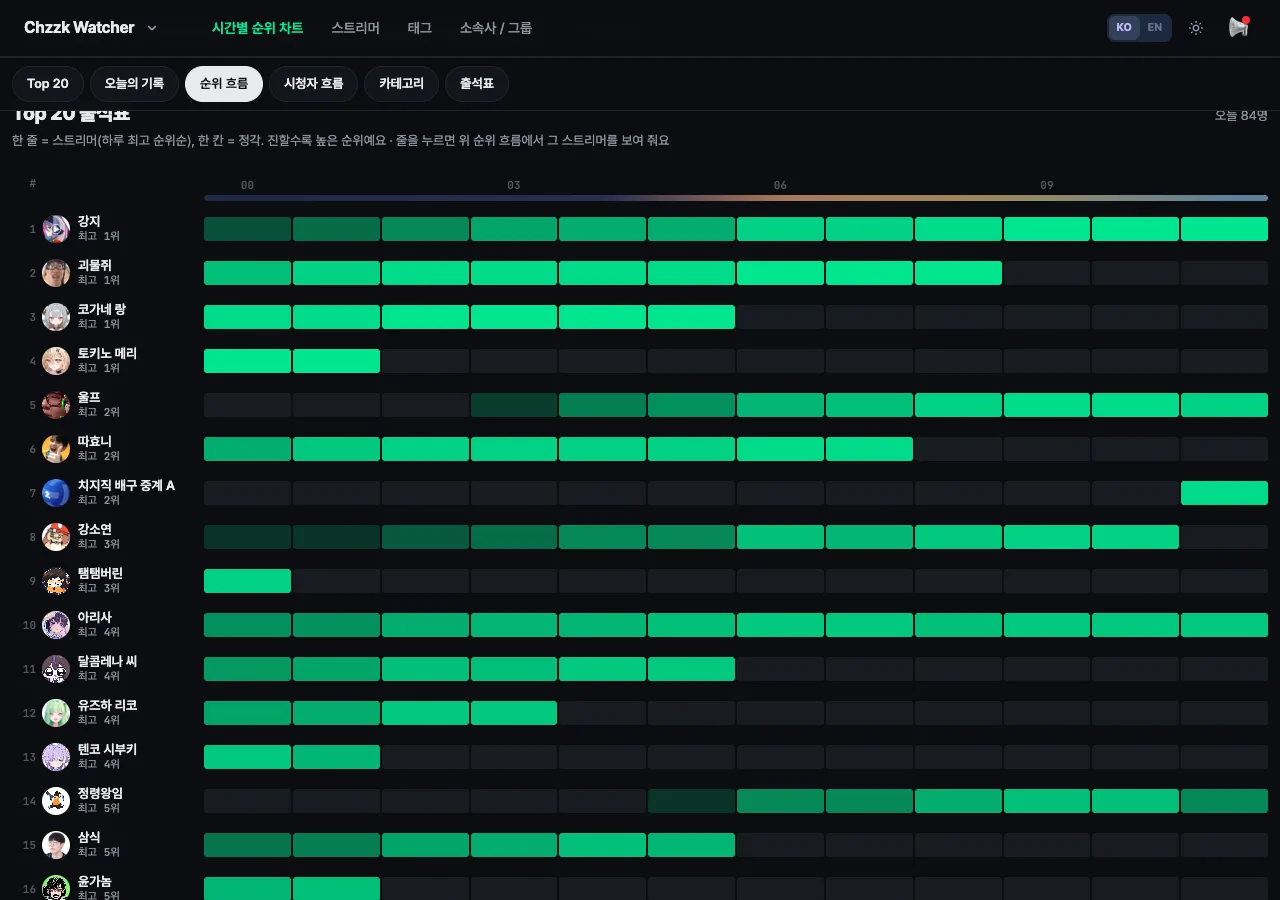
Task: Select the 카테고리 tab
Action: [x=401, y=84]
